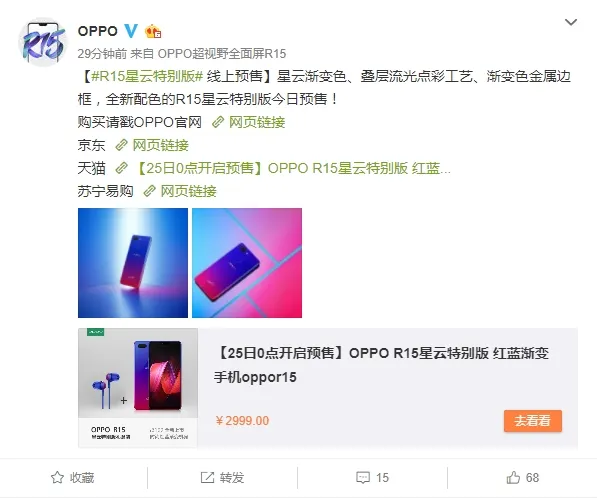Image resolution: width=597 pixels, height=498 pixels.
Task: Click the orange 去看看 button
Action: [x=533, y=421]
